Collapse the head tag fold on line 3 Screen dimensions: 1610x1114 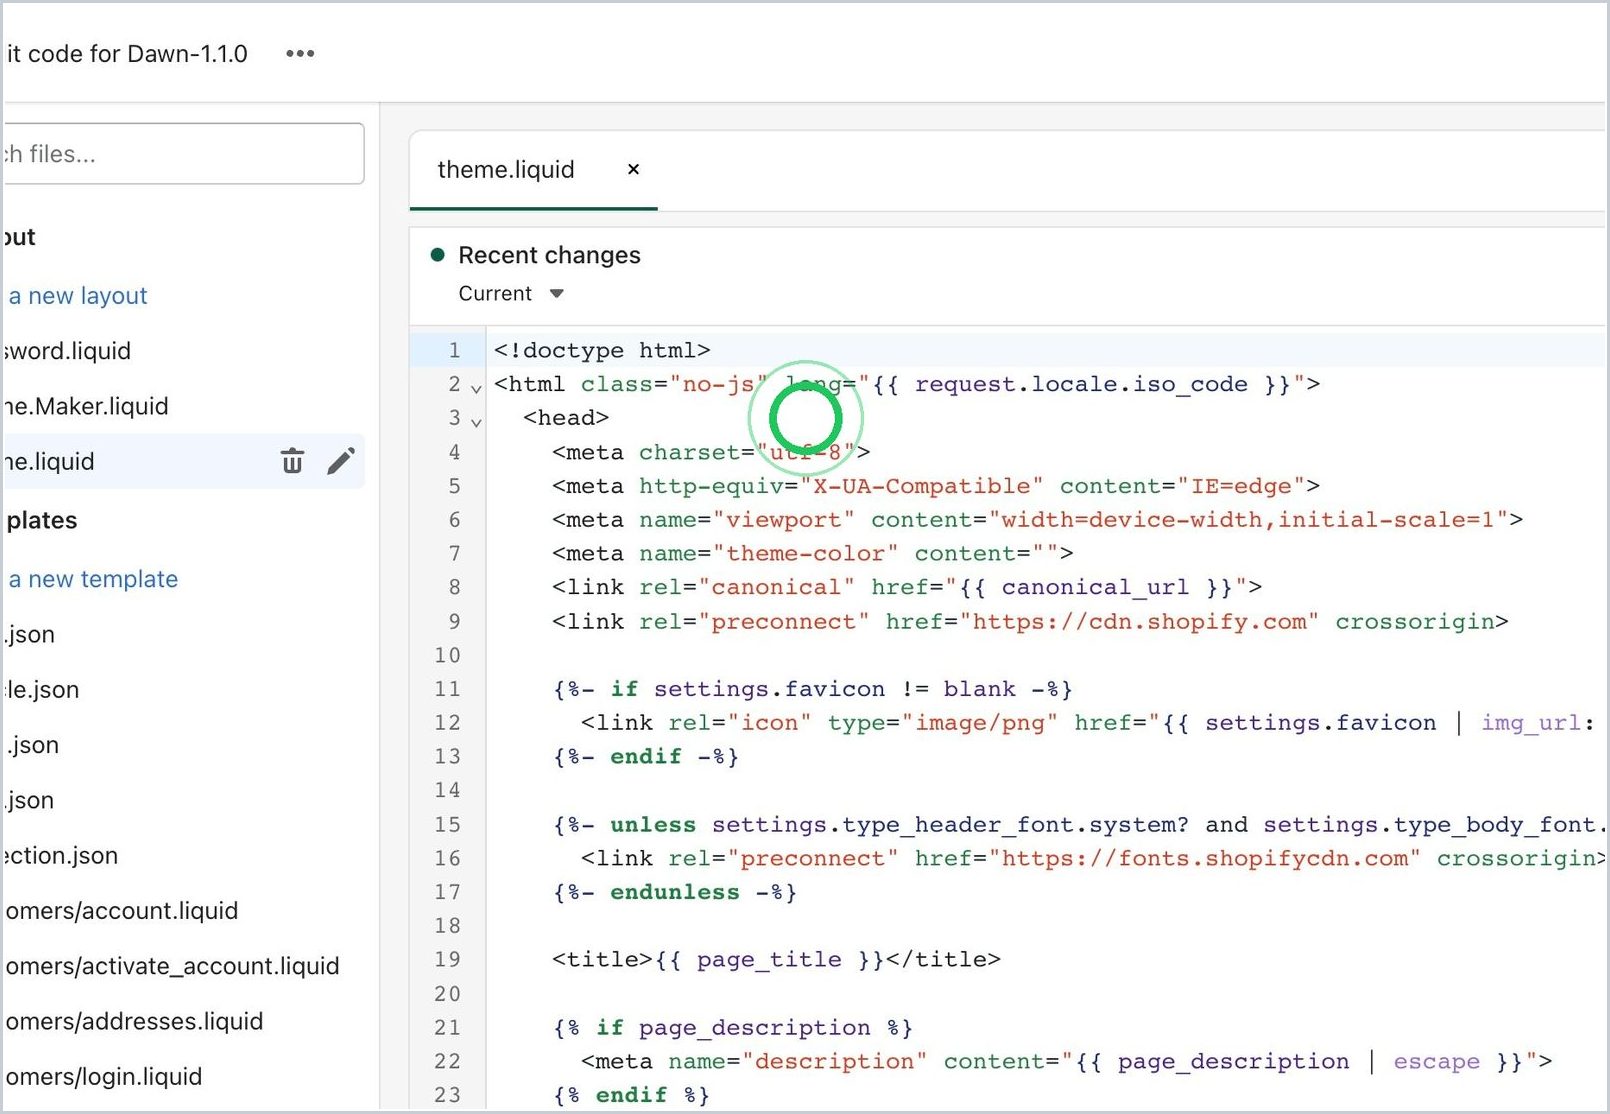click(x=476, y=421)
